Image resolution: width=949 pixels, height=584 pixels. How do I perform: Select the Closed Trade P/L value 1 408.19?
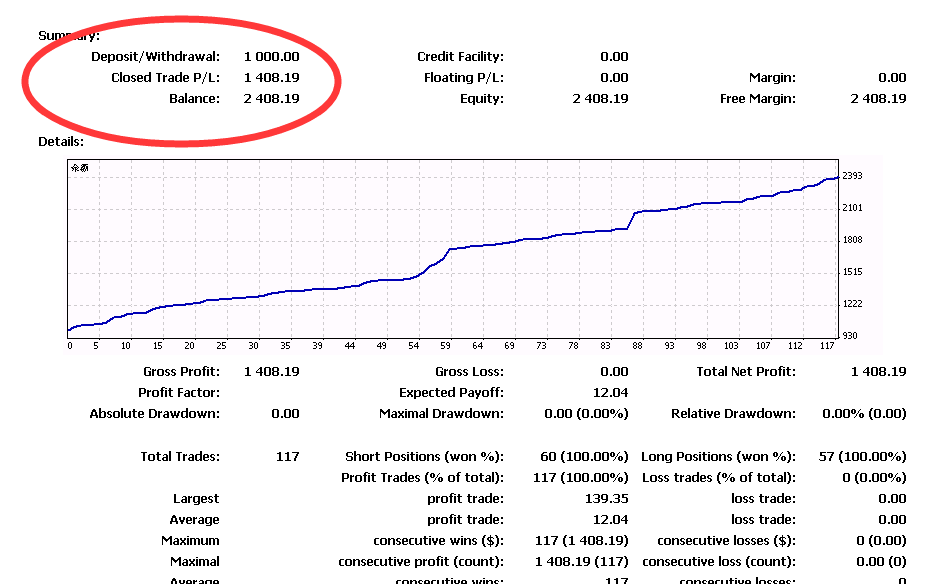272,78
